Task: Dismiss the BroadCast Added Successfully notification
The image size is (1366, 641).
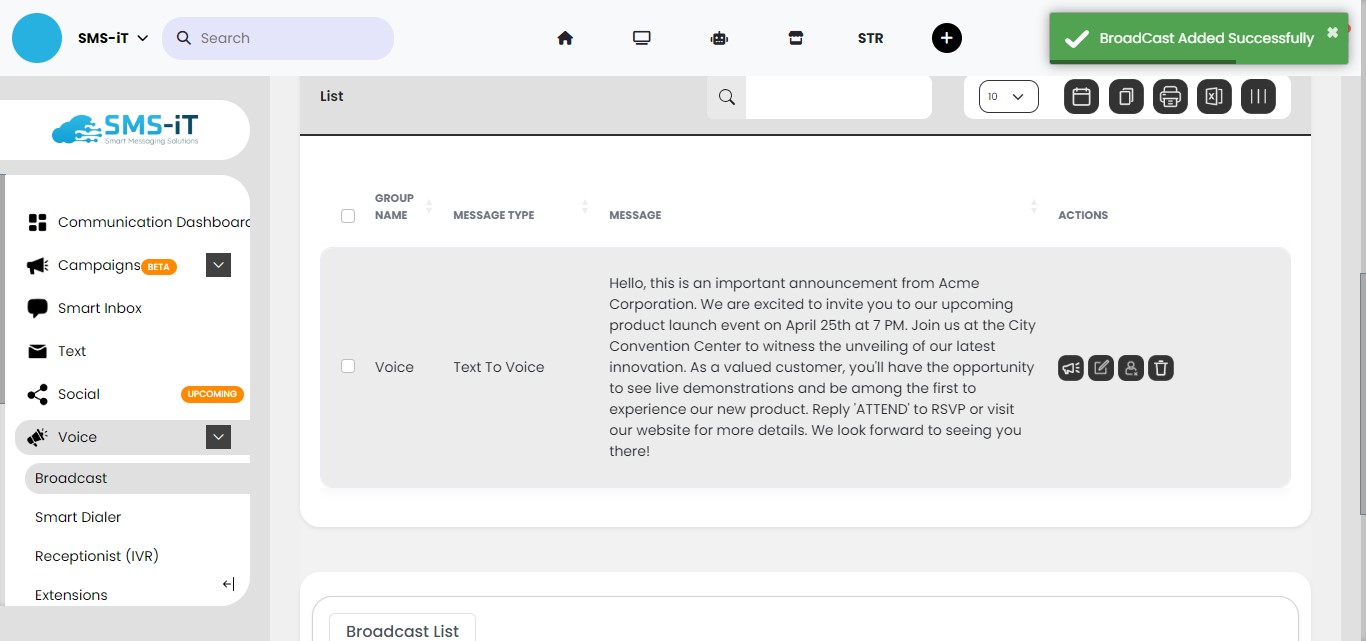Action: coord(1332,33)
